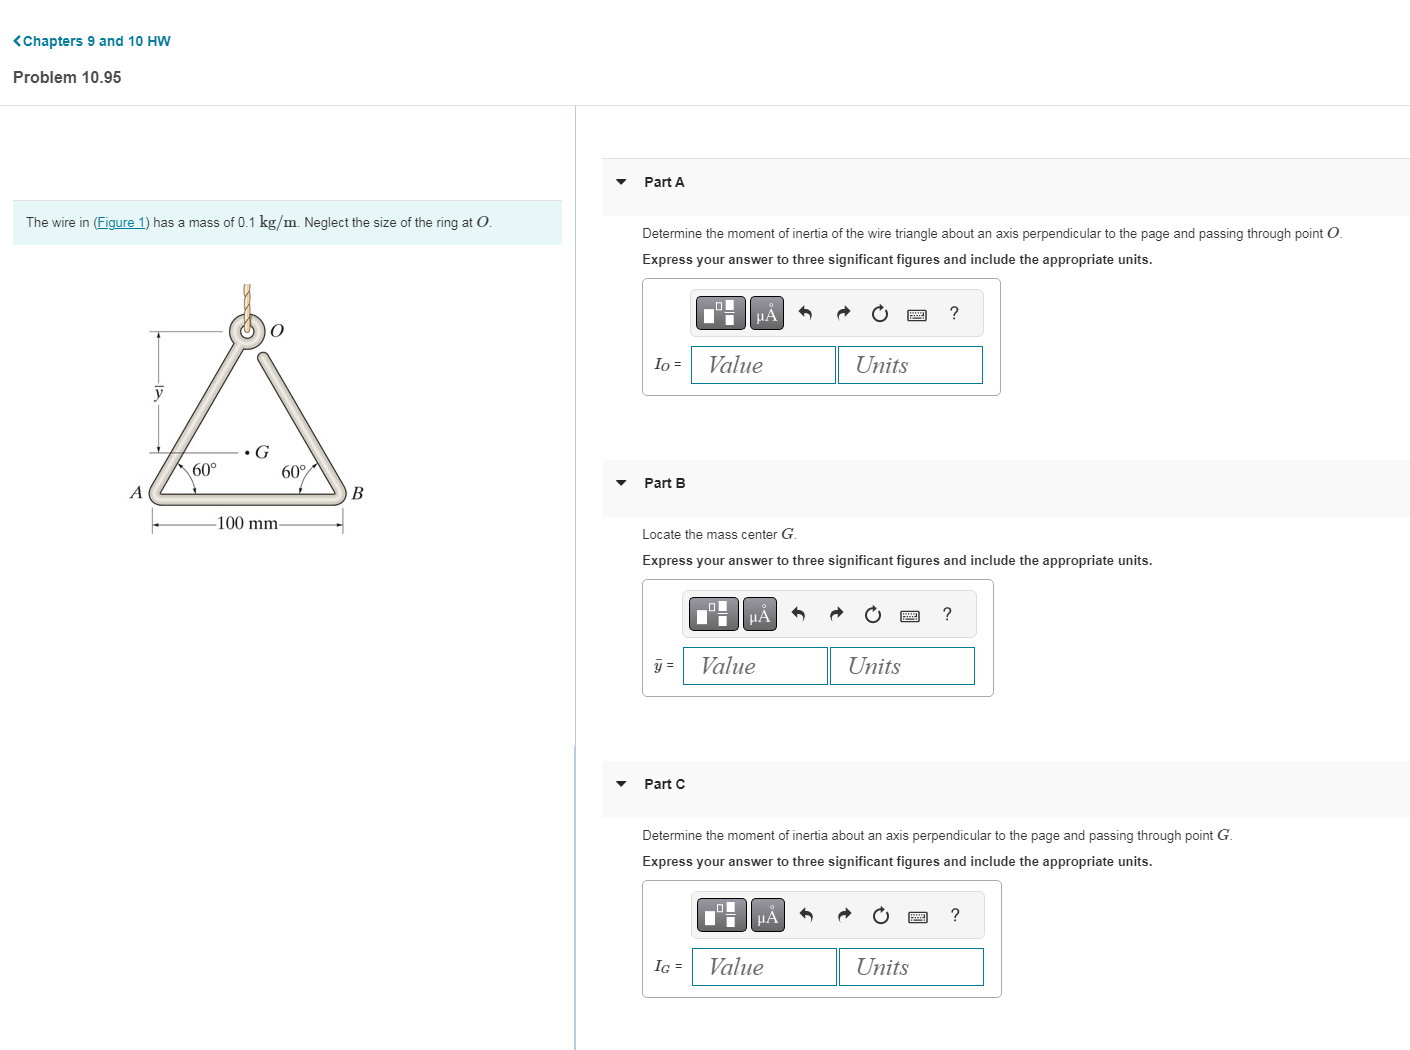1410x1050 pixels.
Task: Undo the last entry in Part A answer box
Action: (x=806, y=313)
